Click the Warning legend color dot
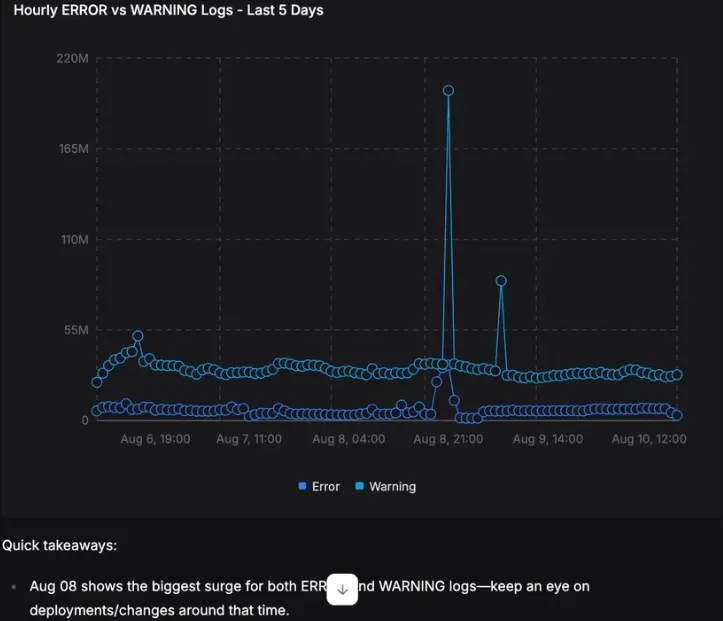Image resolution: width=723 pixels, height=621 pixels. pos(359,487)
